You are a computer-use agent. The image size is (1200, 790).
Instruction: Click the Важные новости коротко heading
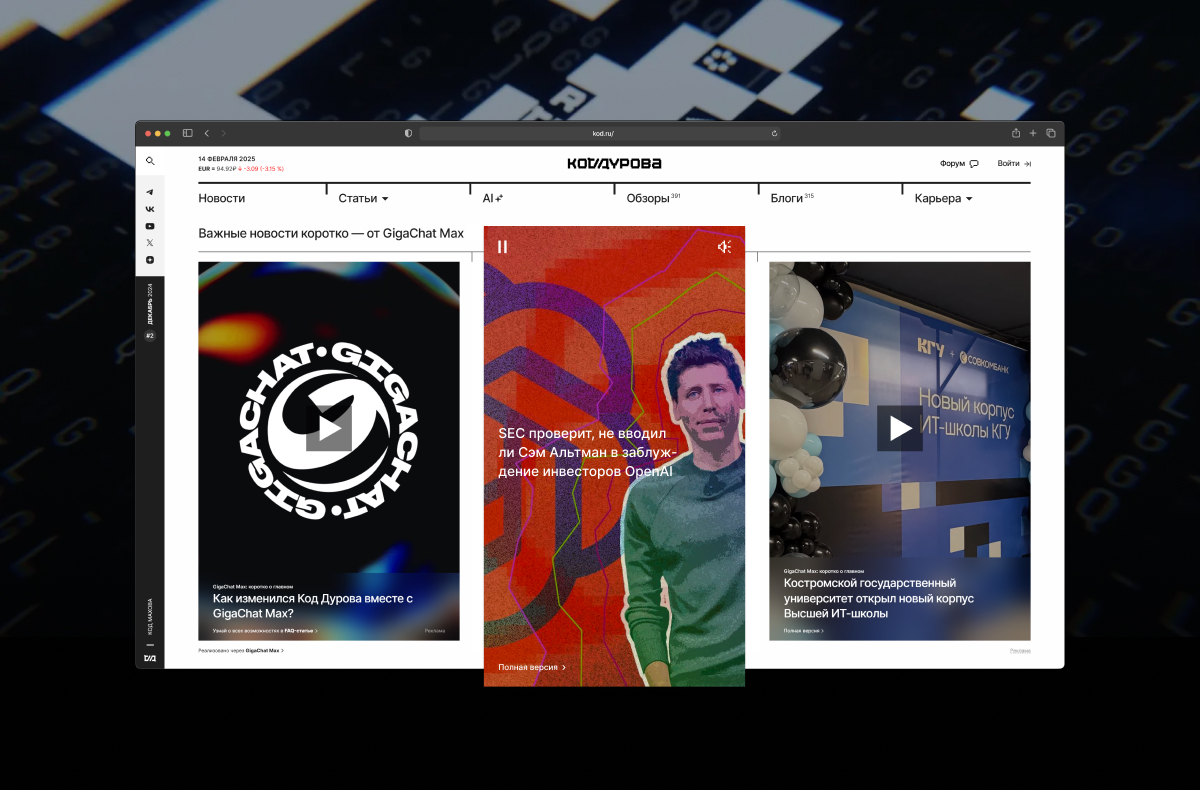(331, 233)
